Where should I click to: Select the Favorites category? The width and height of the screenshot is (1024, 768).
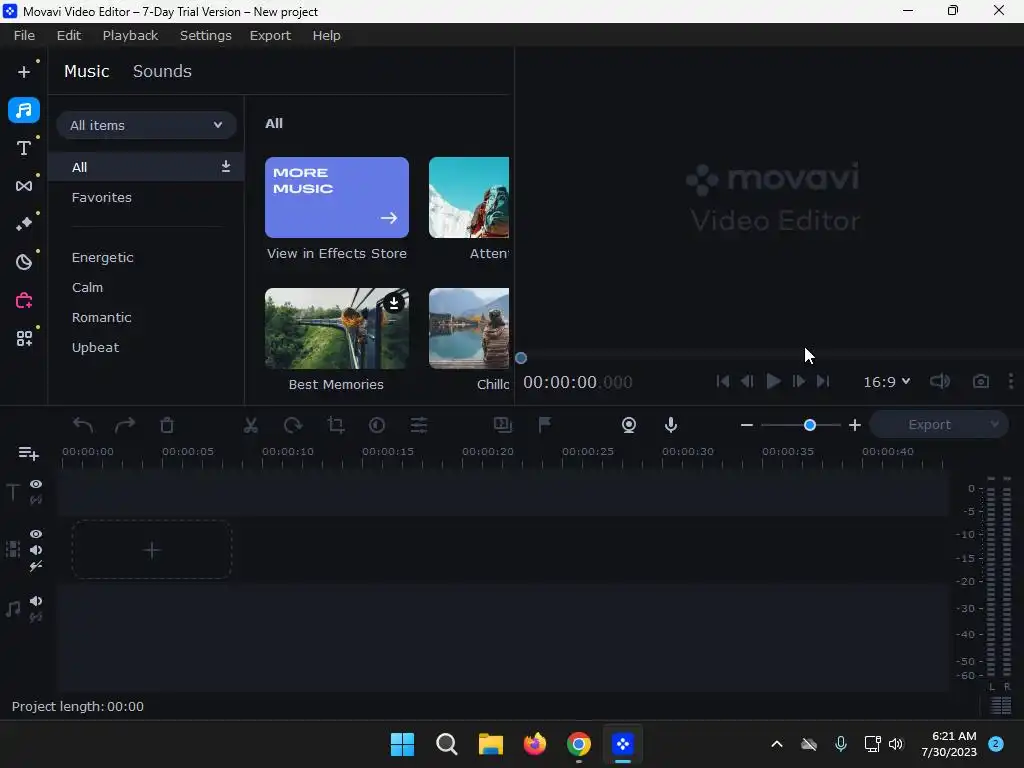101,197
